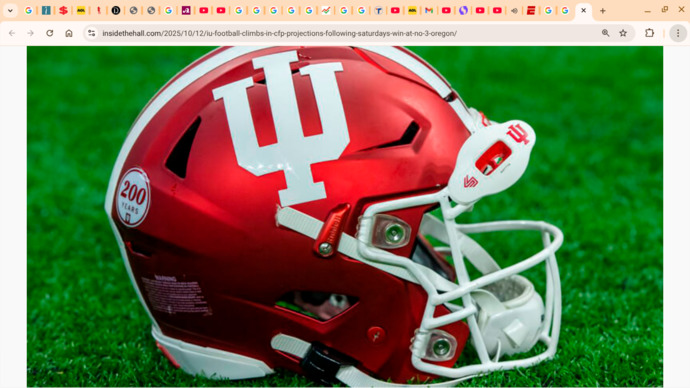Screen dimensions: 690x388
Task: Switch to YouTube tab right of Gmail
Action: click(x=446, y=11)
